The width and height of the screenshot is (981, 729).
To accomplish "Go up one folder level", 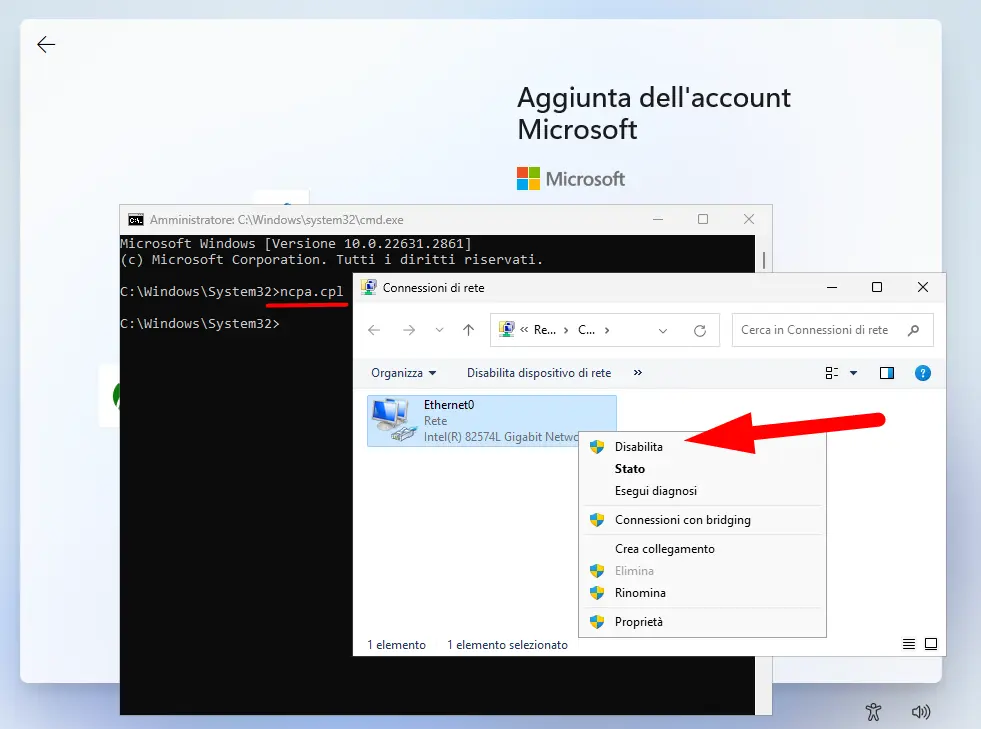I will [469, 330].
